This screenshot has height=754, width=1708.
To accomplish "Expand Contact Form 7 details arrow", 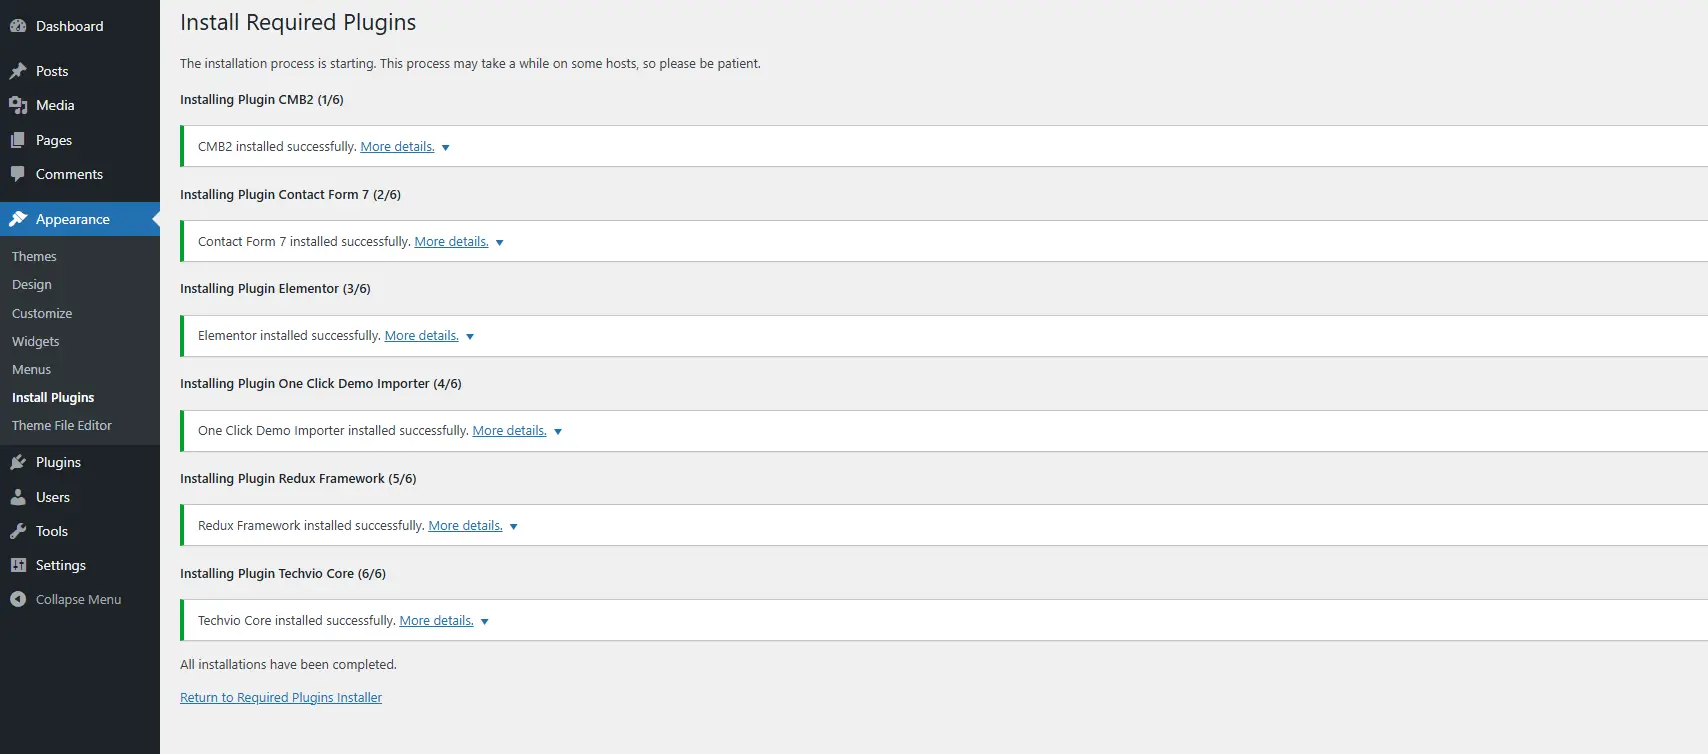I will coord(500,242).
